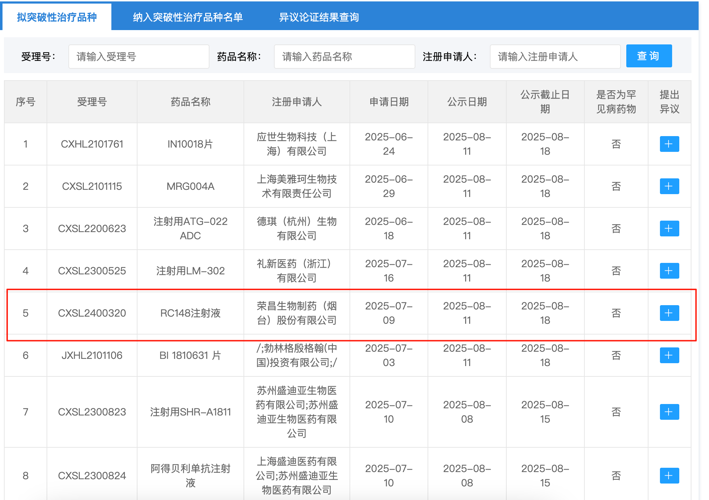
Task: Click applicant 勃林格殷格翰(中国)投资有限公司
Action: [x=297, y=355]
